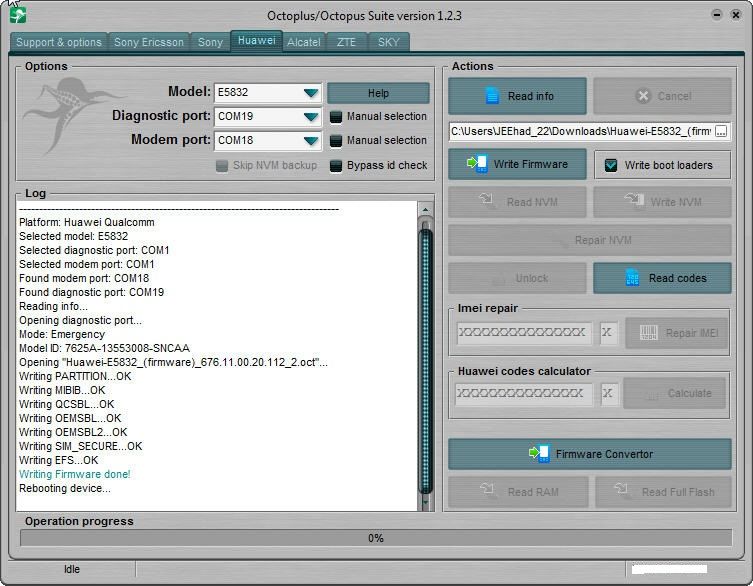Click log line 'Writing PARTITION...OK'
The image size is (753, 586).
coord(75,377)
